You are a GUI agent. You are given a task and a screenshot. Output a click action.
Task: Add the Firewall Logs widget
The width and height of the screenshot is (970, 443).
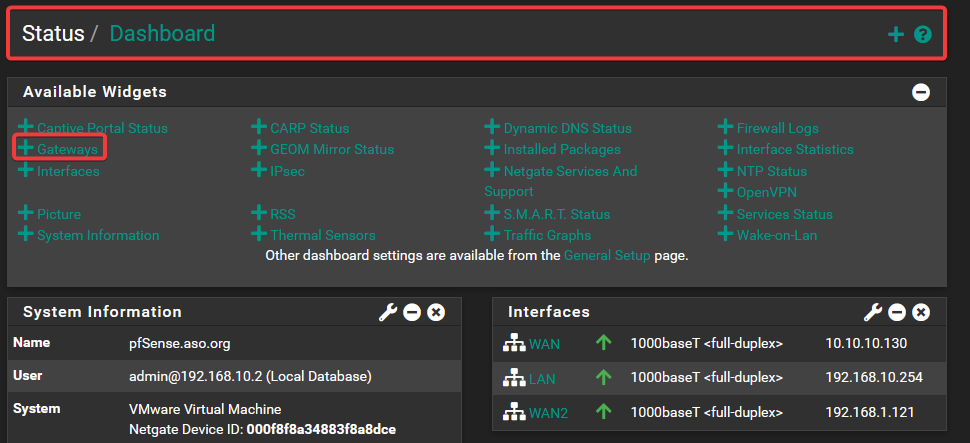click(768, 128)
